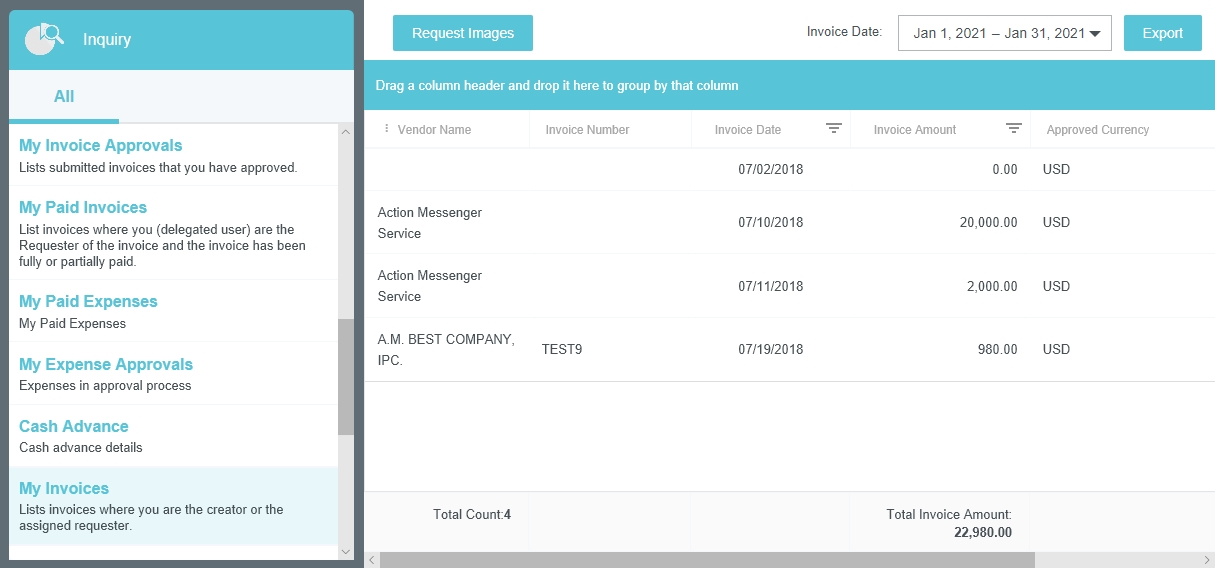Screen dimensions: 1215x568
Task: Open My Invoice Approvals inquiry
Action: coord(100,146)
